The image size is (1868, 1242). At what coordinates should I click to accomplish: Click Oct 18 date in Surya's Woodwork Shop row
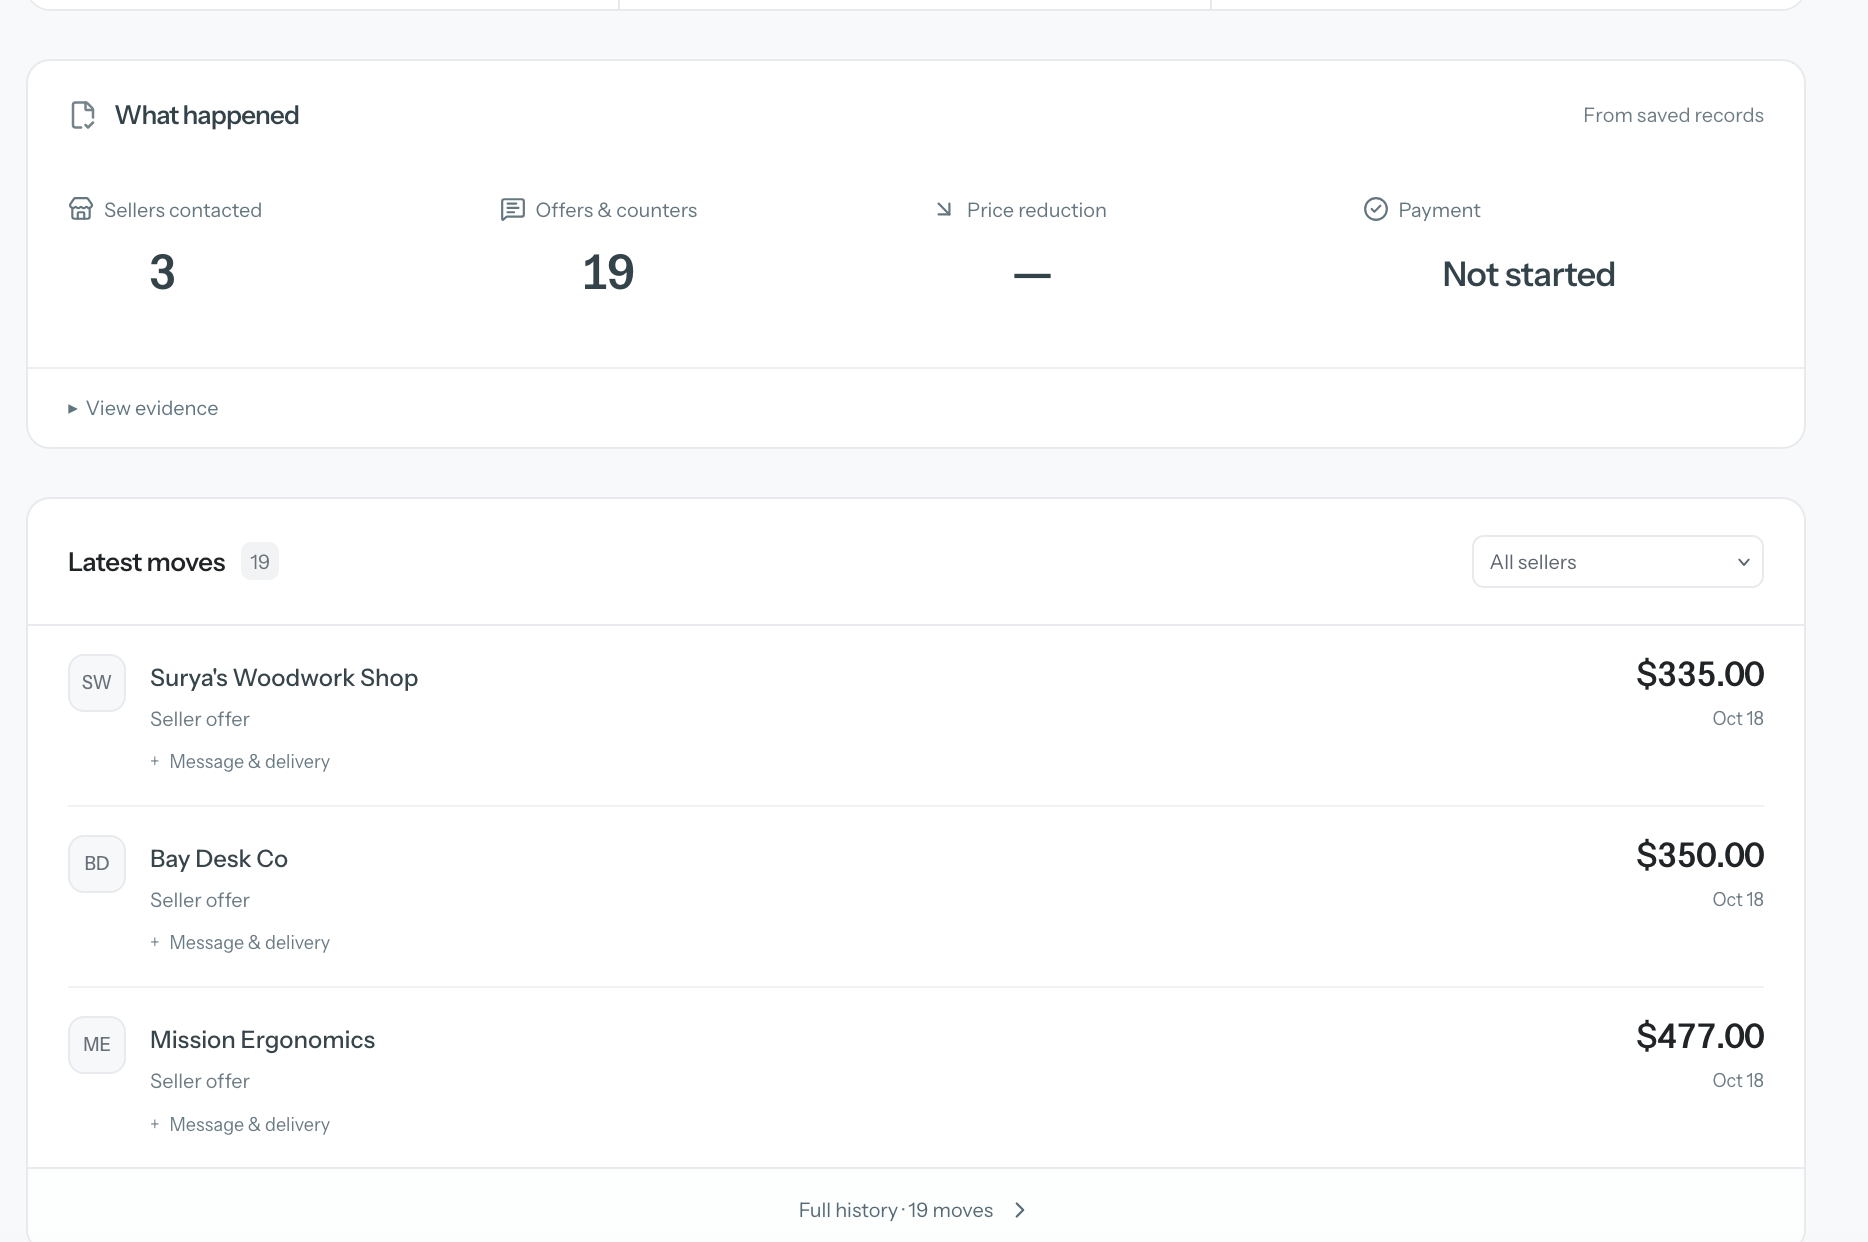[x=1738, y=718]
